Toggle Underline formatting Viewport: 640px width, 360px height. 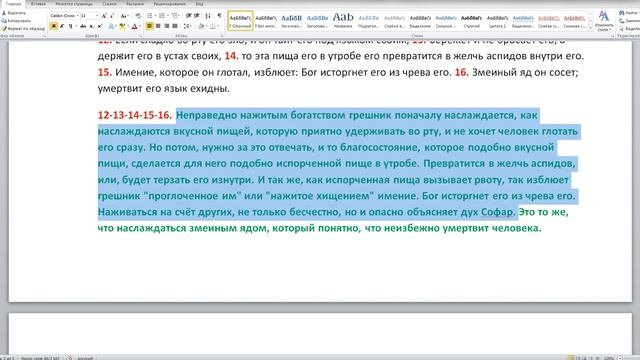tap(71, 26)
